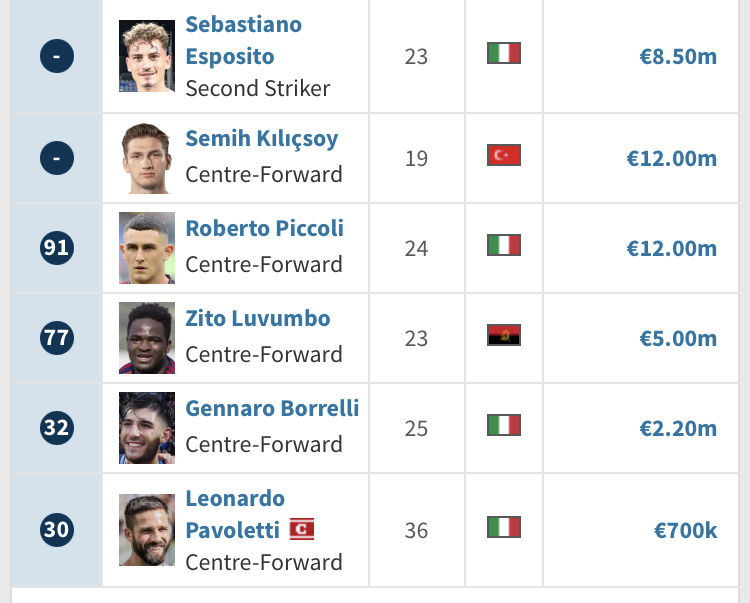Click shirt number 91 badge
The image size is (750, 603).
(x=57, y=248)
